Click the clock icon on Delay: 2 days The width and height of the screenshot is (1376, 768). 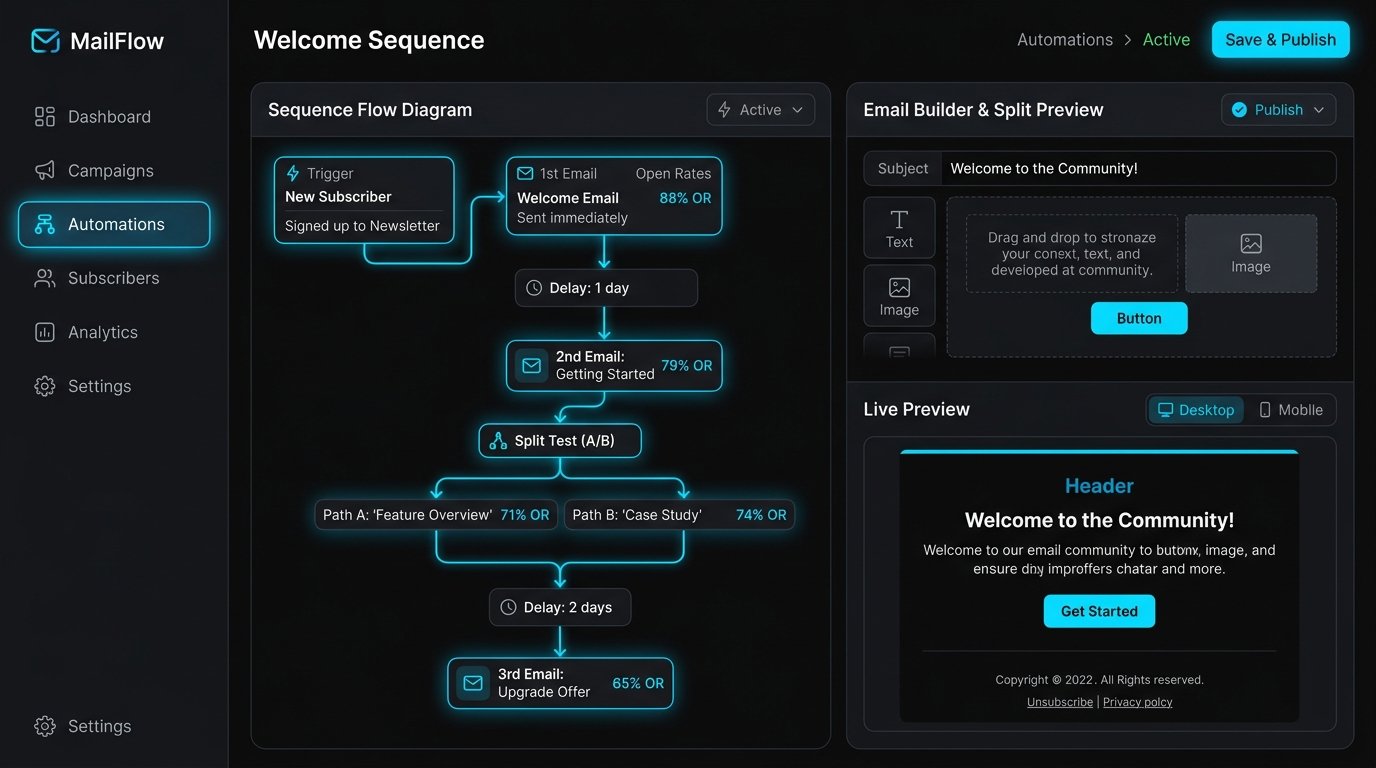508,607
